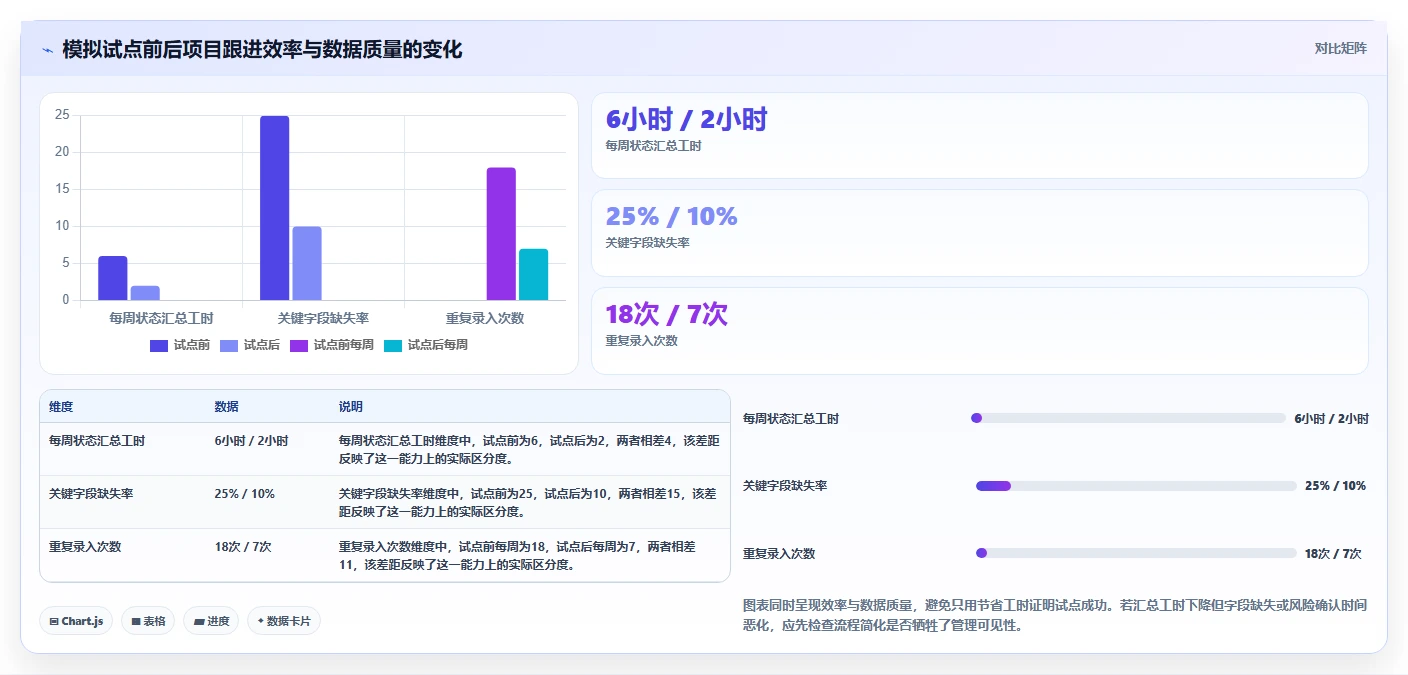Click the 对比矩阵 label in the header

1340,48
